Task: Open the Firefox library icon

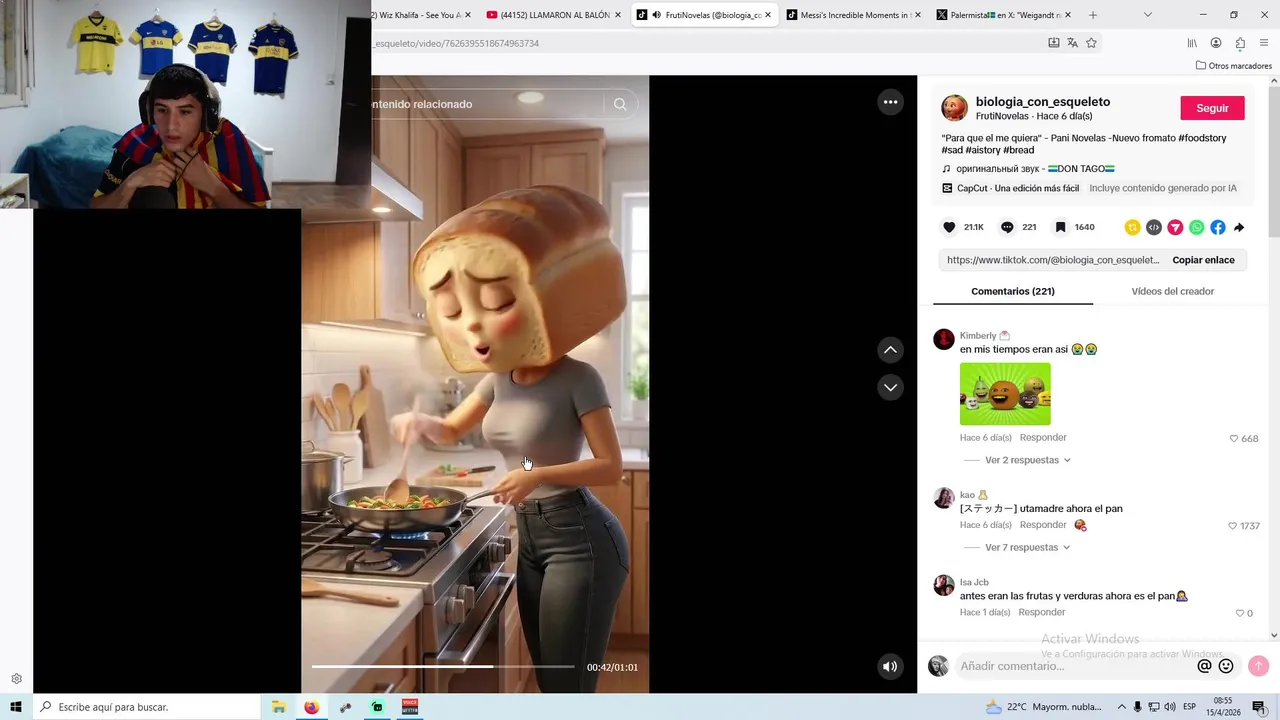Action: pyautogui.click(x=1192, y=43)
